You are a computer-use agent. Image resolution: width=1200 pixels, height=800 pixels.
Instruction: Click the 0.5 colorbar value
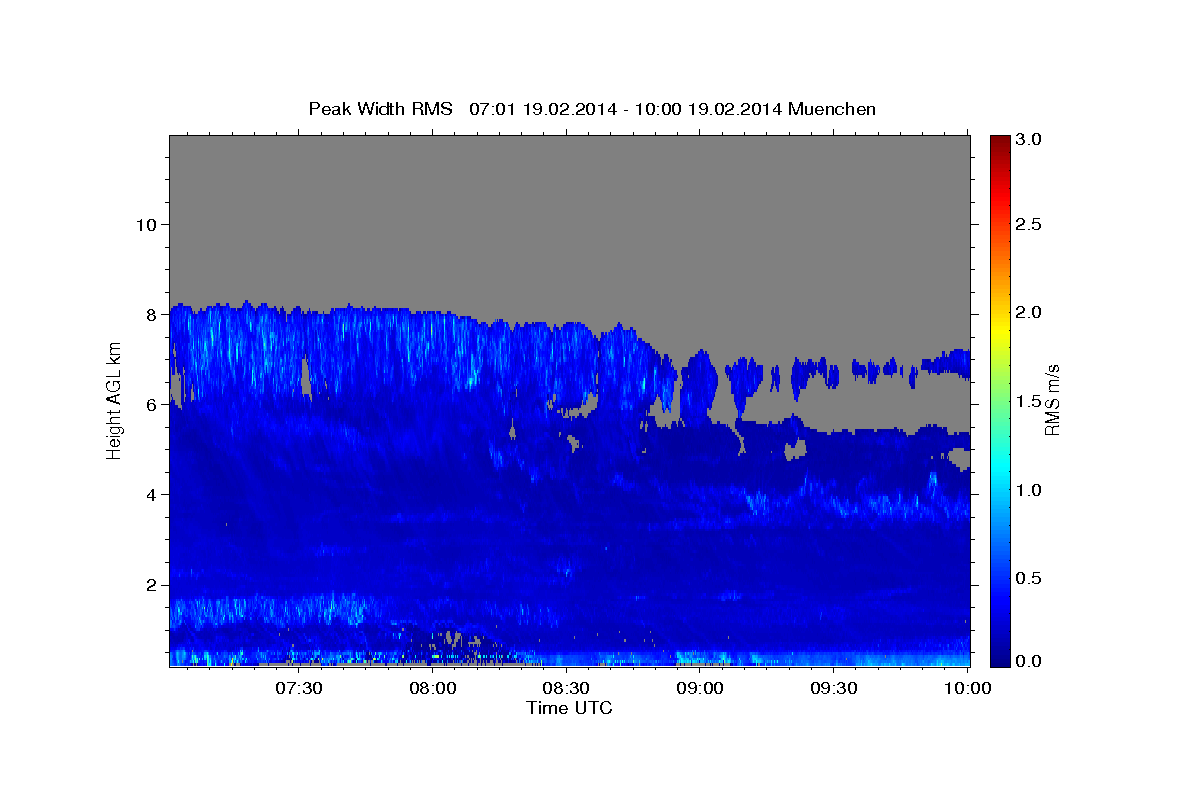pyautogui.click(x=1029, y=580)
